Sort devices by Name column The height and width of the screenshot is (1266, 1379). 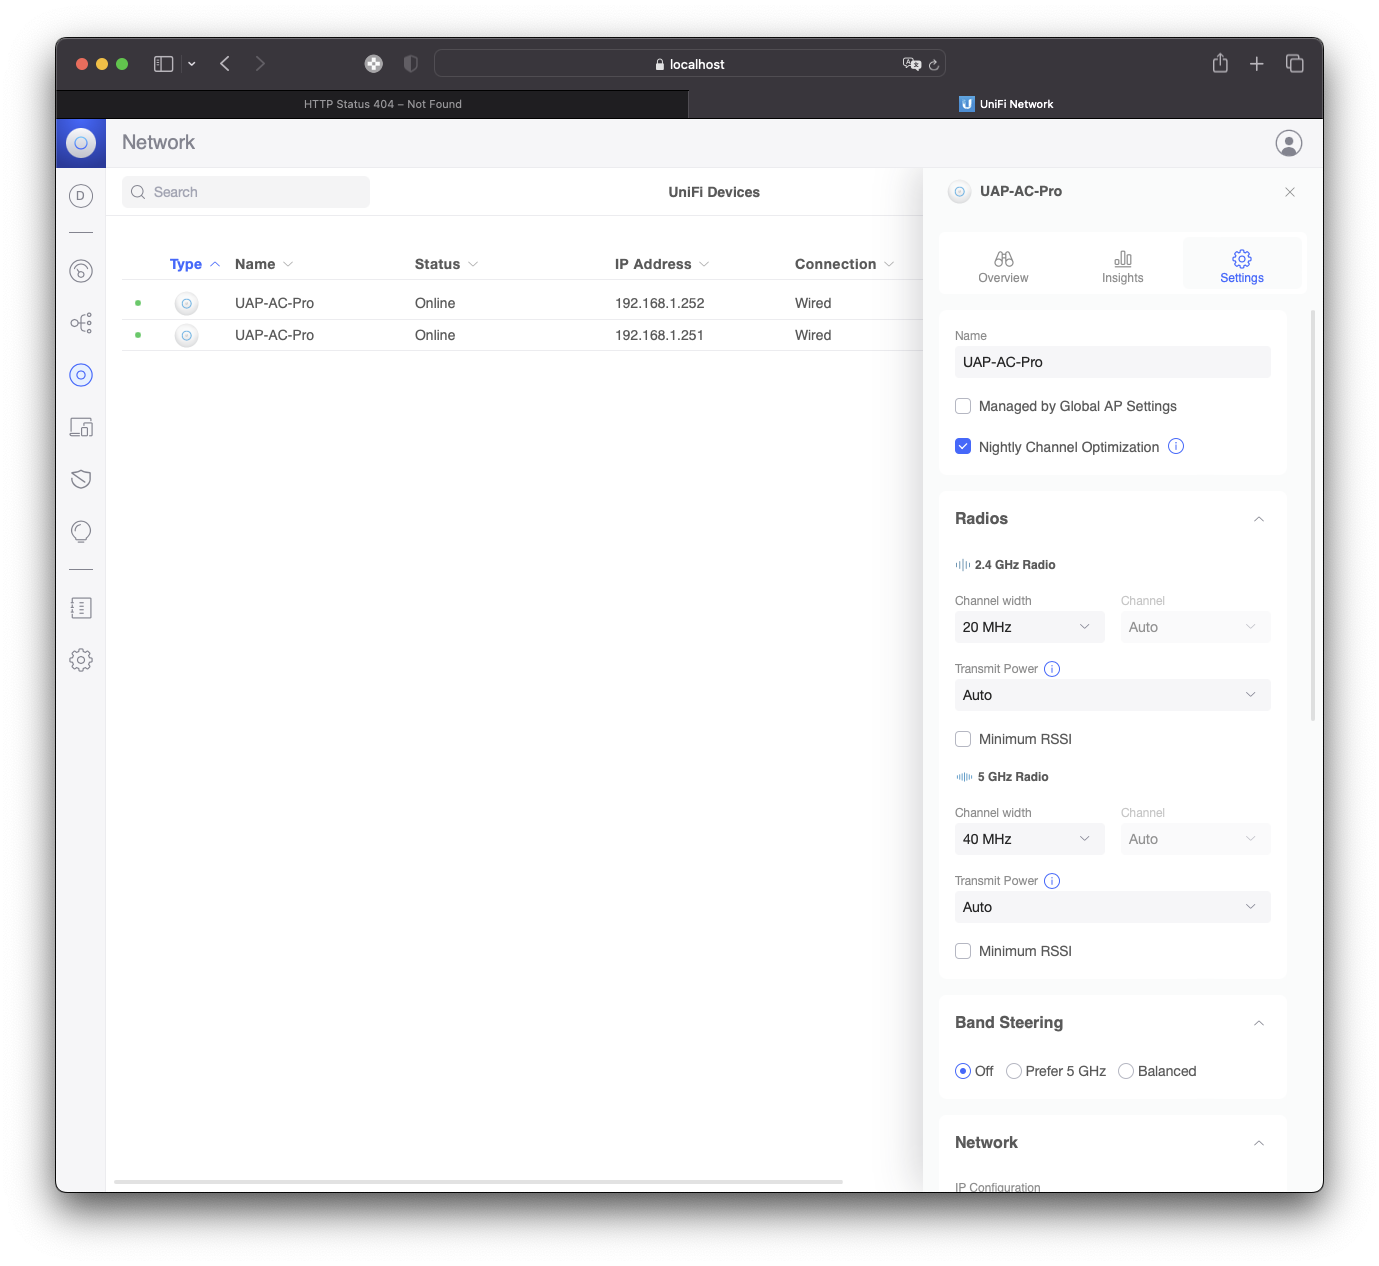[264, 264]
